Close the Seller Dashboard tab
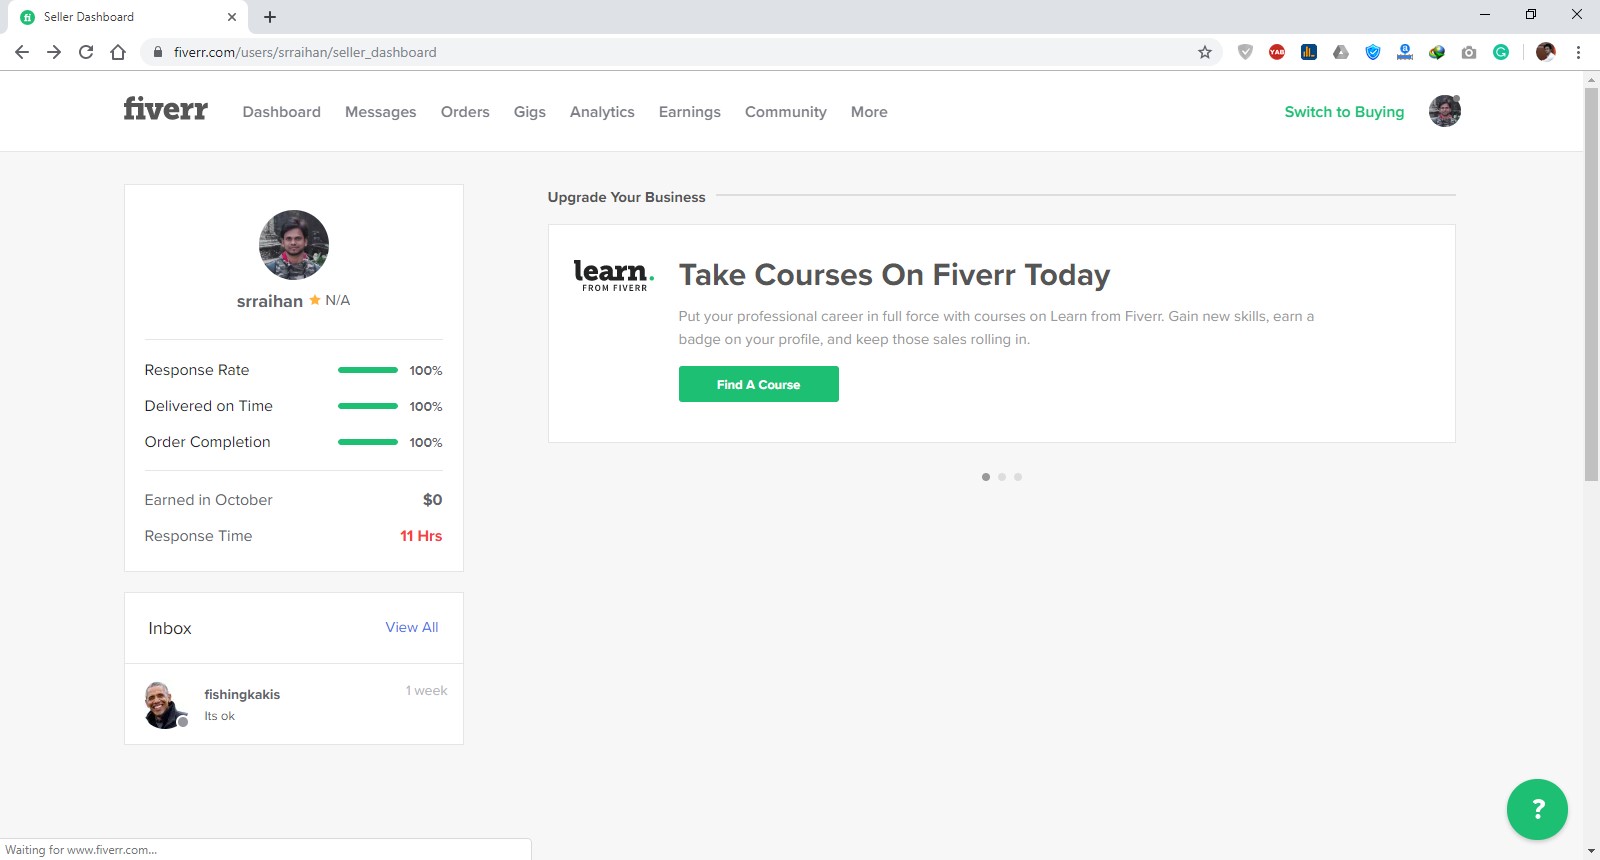The height and width of the screenshot is (860, 1600). click(x=232, y=17)
